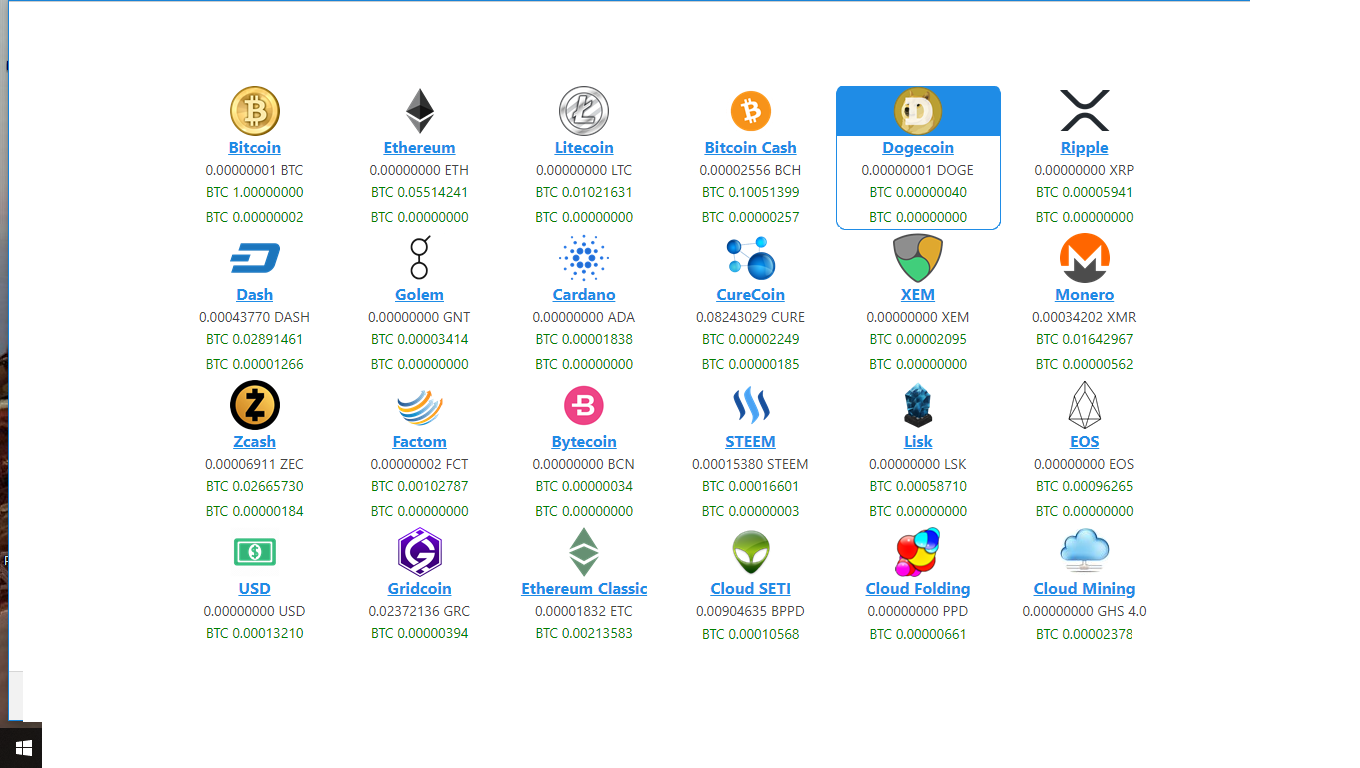This screenshot has height=768, width=1360.
Task: Open the Litecoin link
Action: (x=584, y=148)
